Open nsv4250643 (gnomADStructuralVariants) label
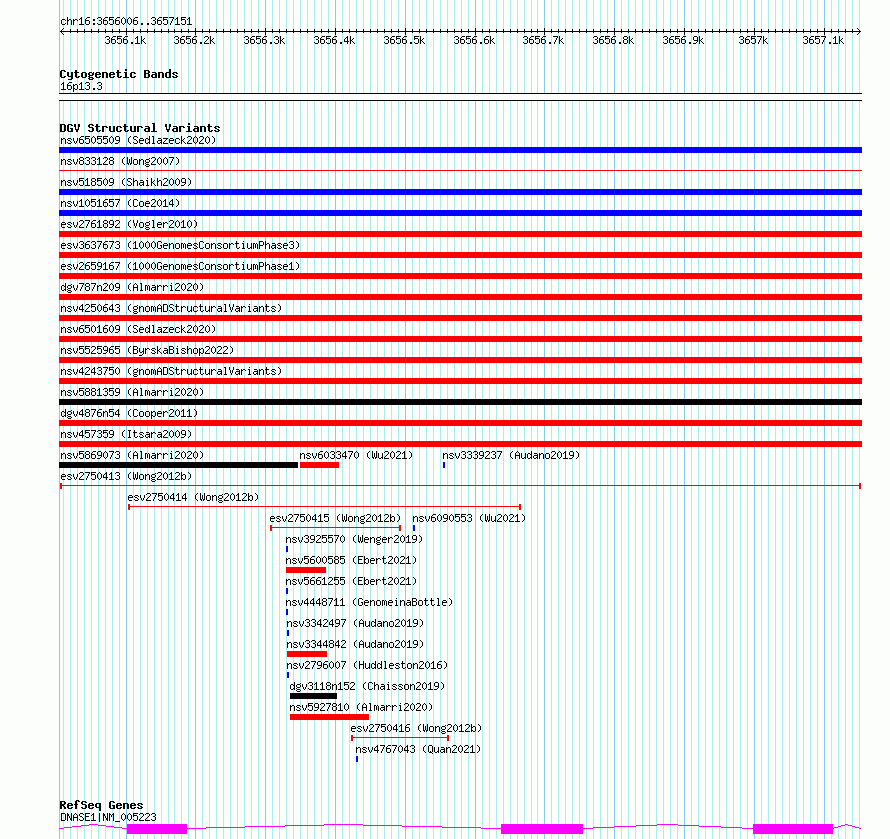Screen dimensions: 890x839 click(x=171, y=308)
